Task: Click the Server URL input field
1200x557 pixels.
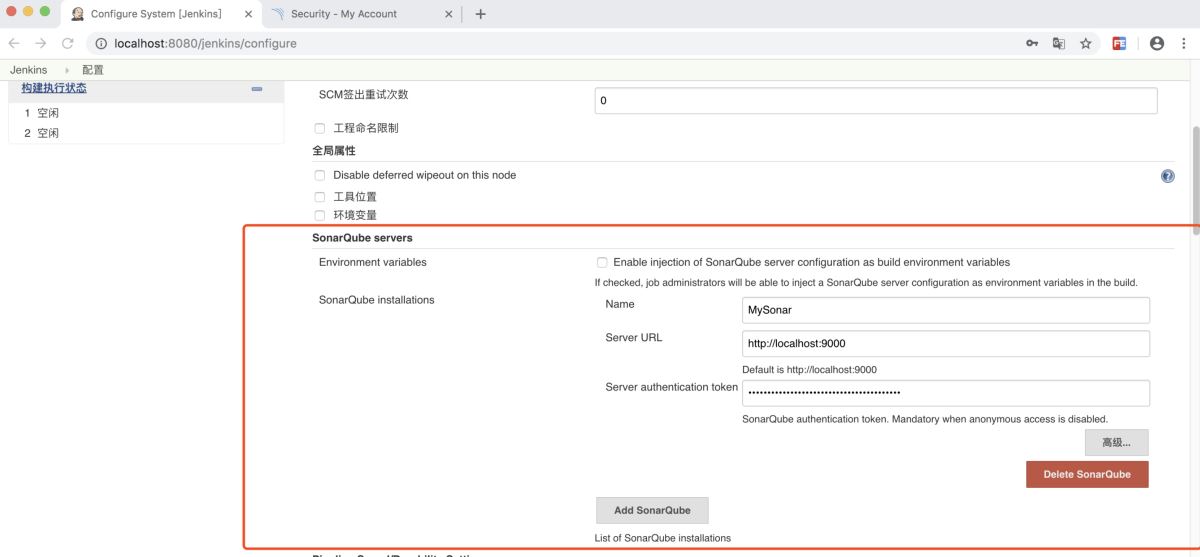Action: point(945,343)
